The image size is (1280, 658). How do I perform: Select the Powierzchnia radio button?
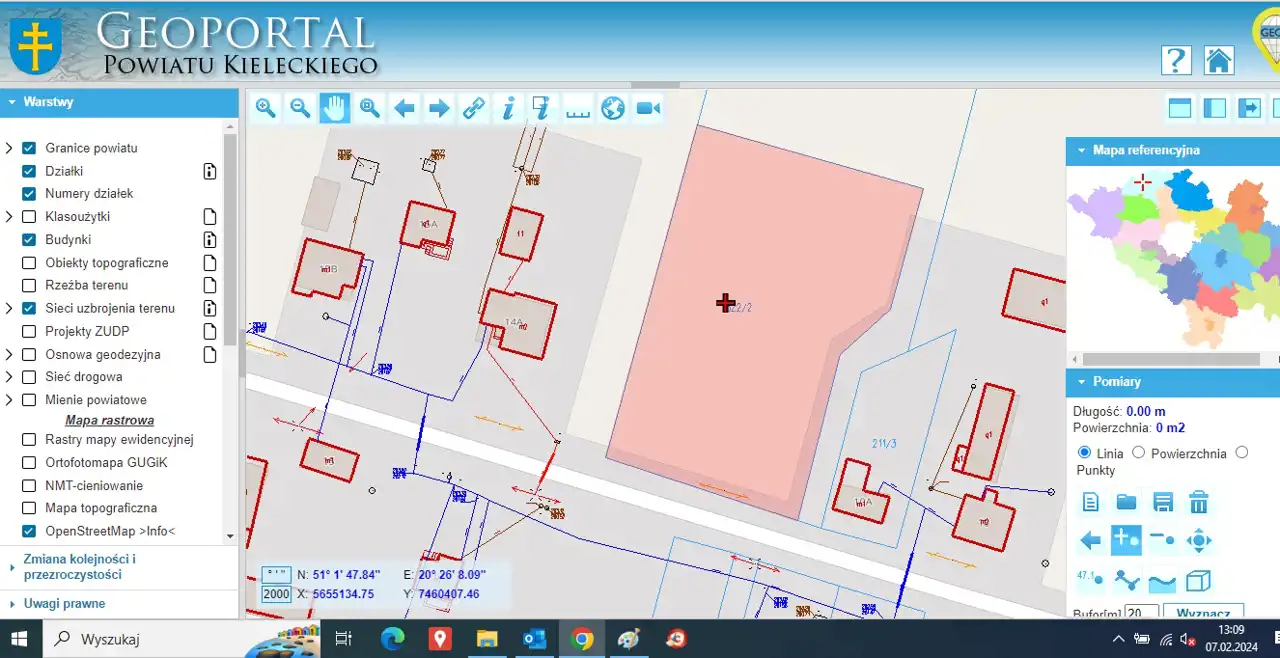pos(1138,453)
